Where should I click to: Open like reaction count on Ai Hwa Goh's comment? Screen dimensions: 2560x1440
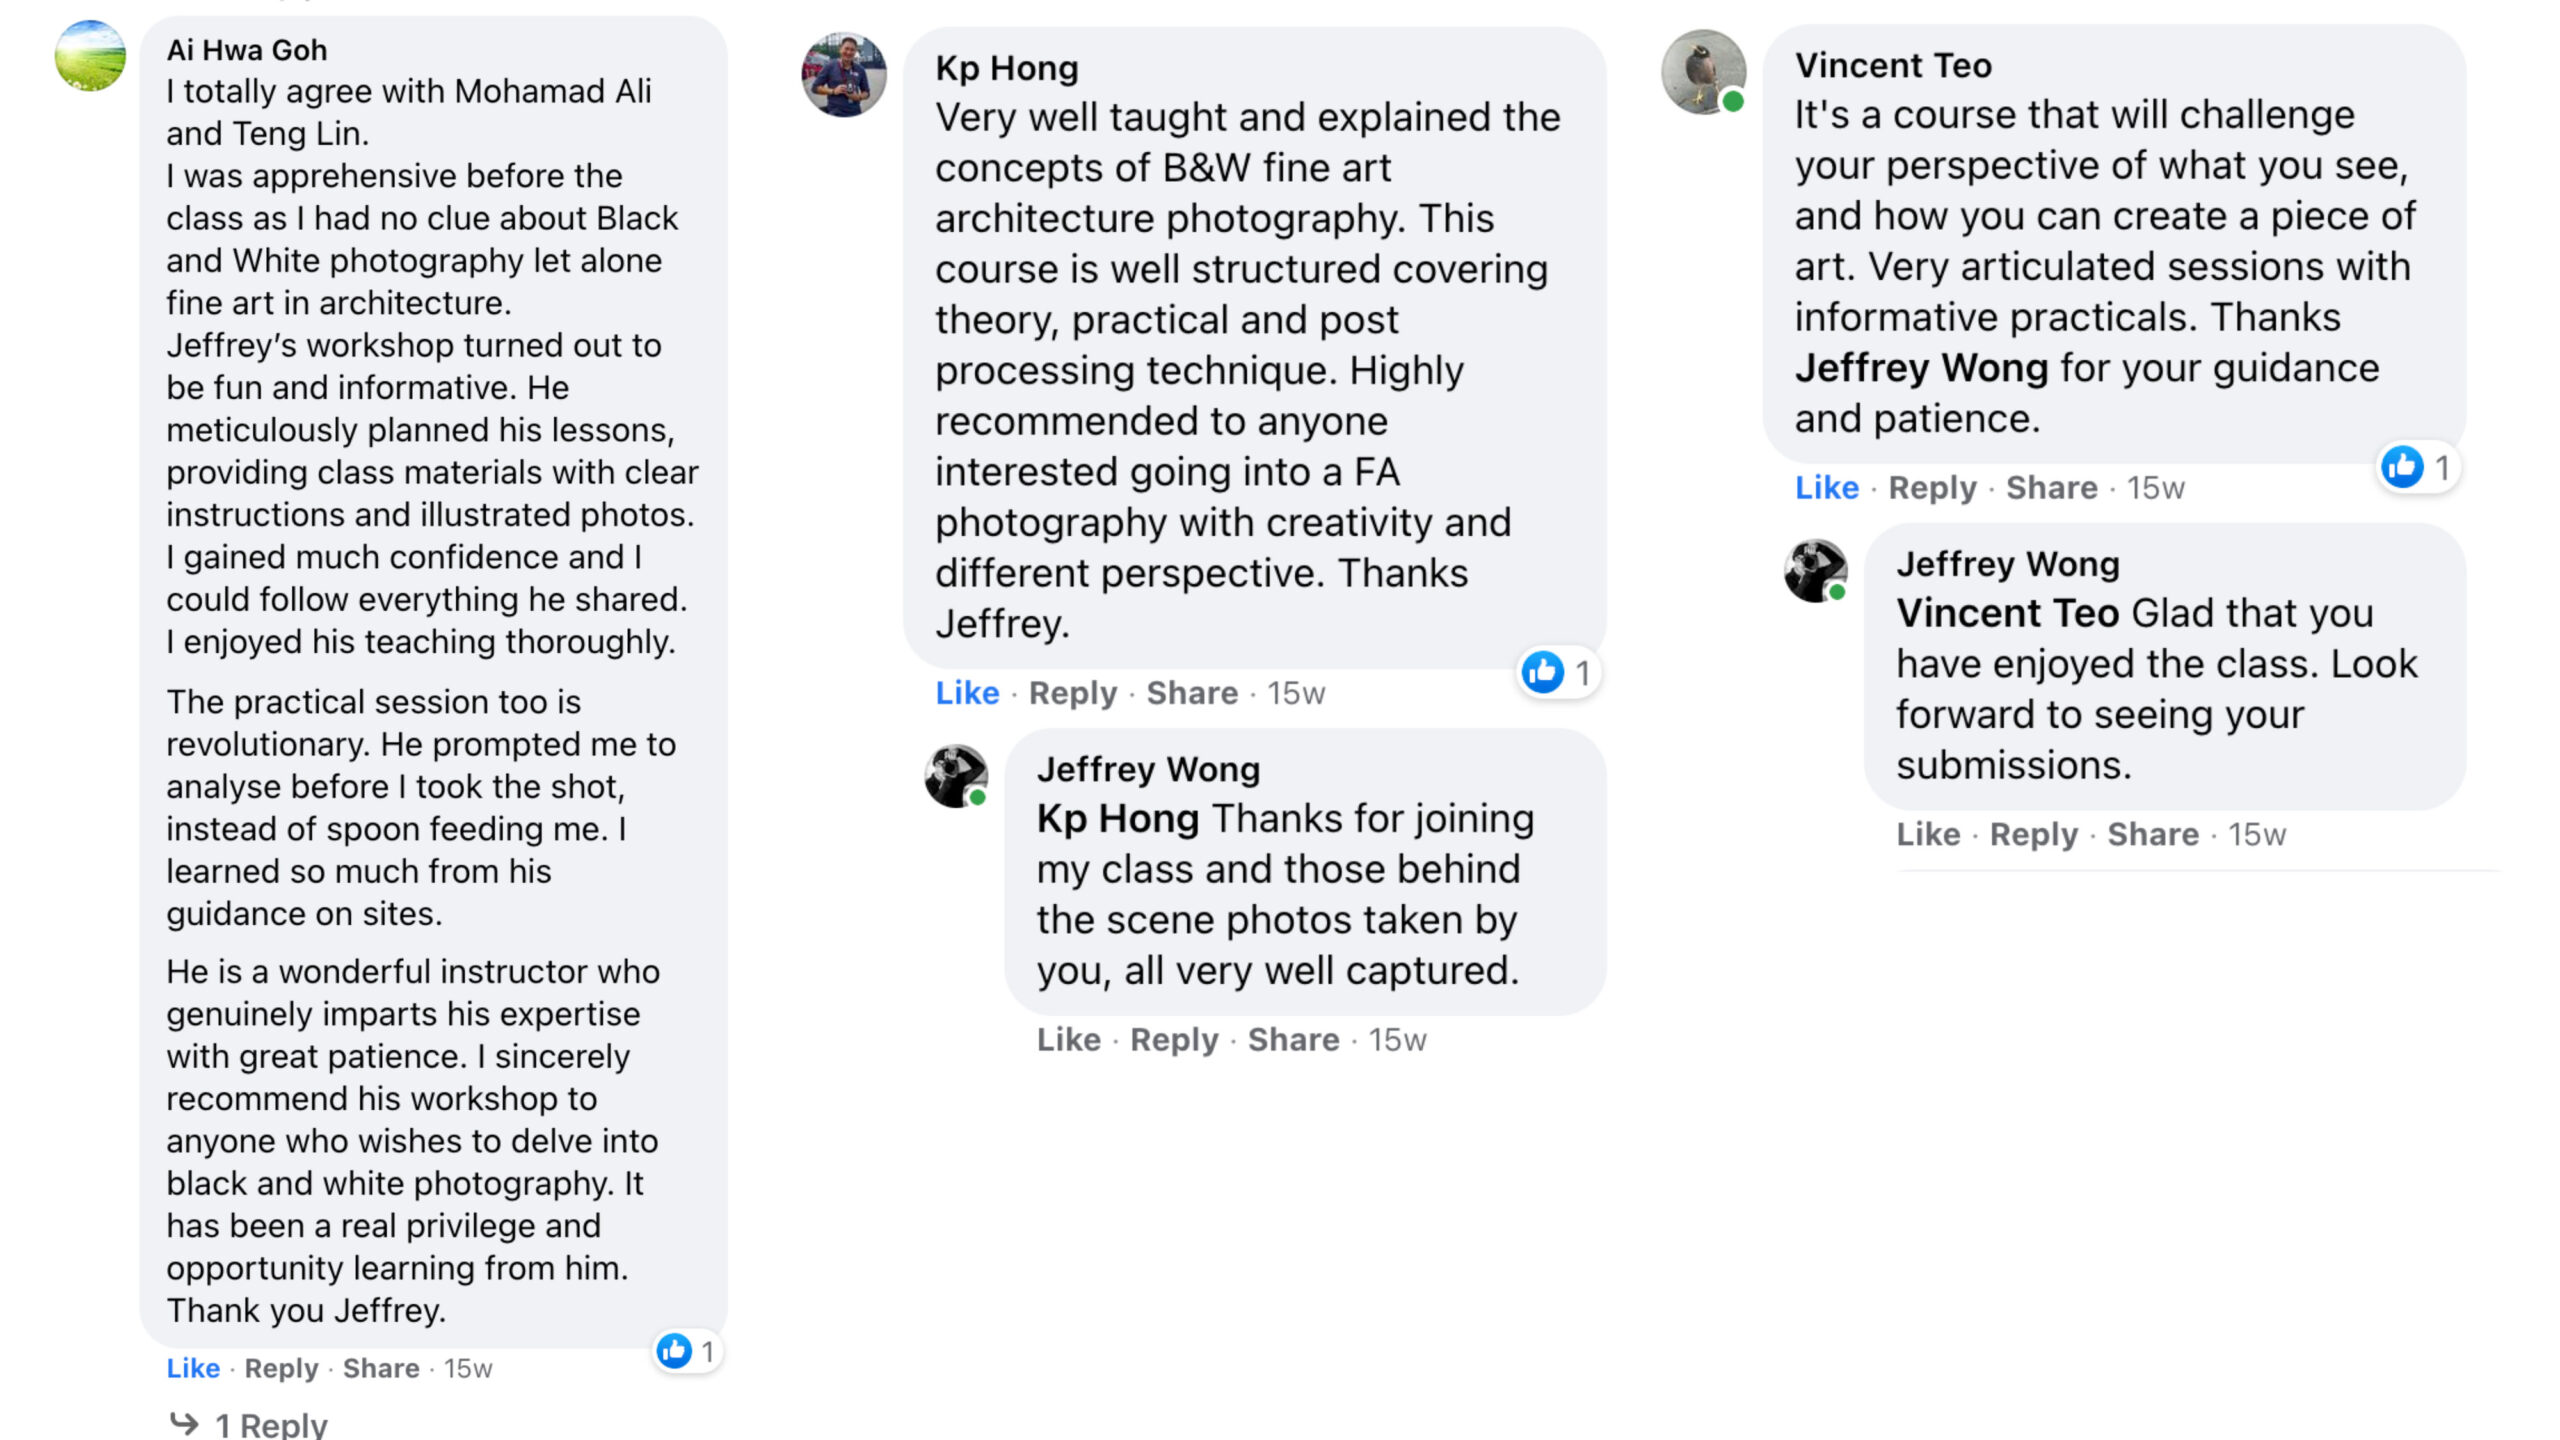[x=687, y=1352]
